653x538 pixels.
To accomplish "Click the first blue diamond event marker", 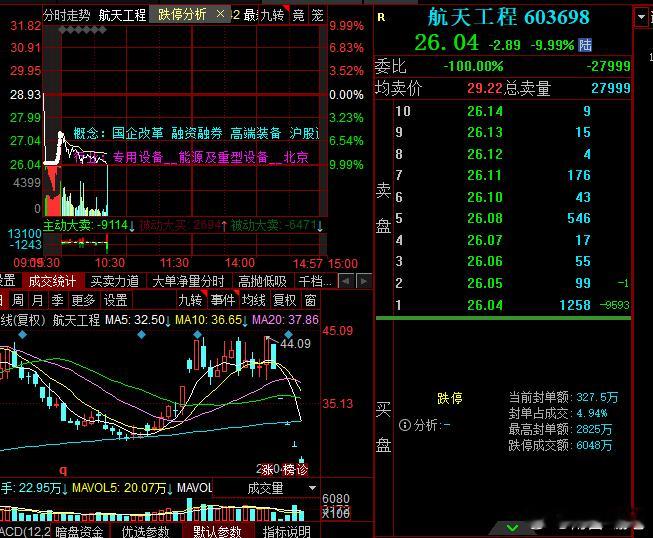I will click(22, 334).
